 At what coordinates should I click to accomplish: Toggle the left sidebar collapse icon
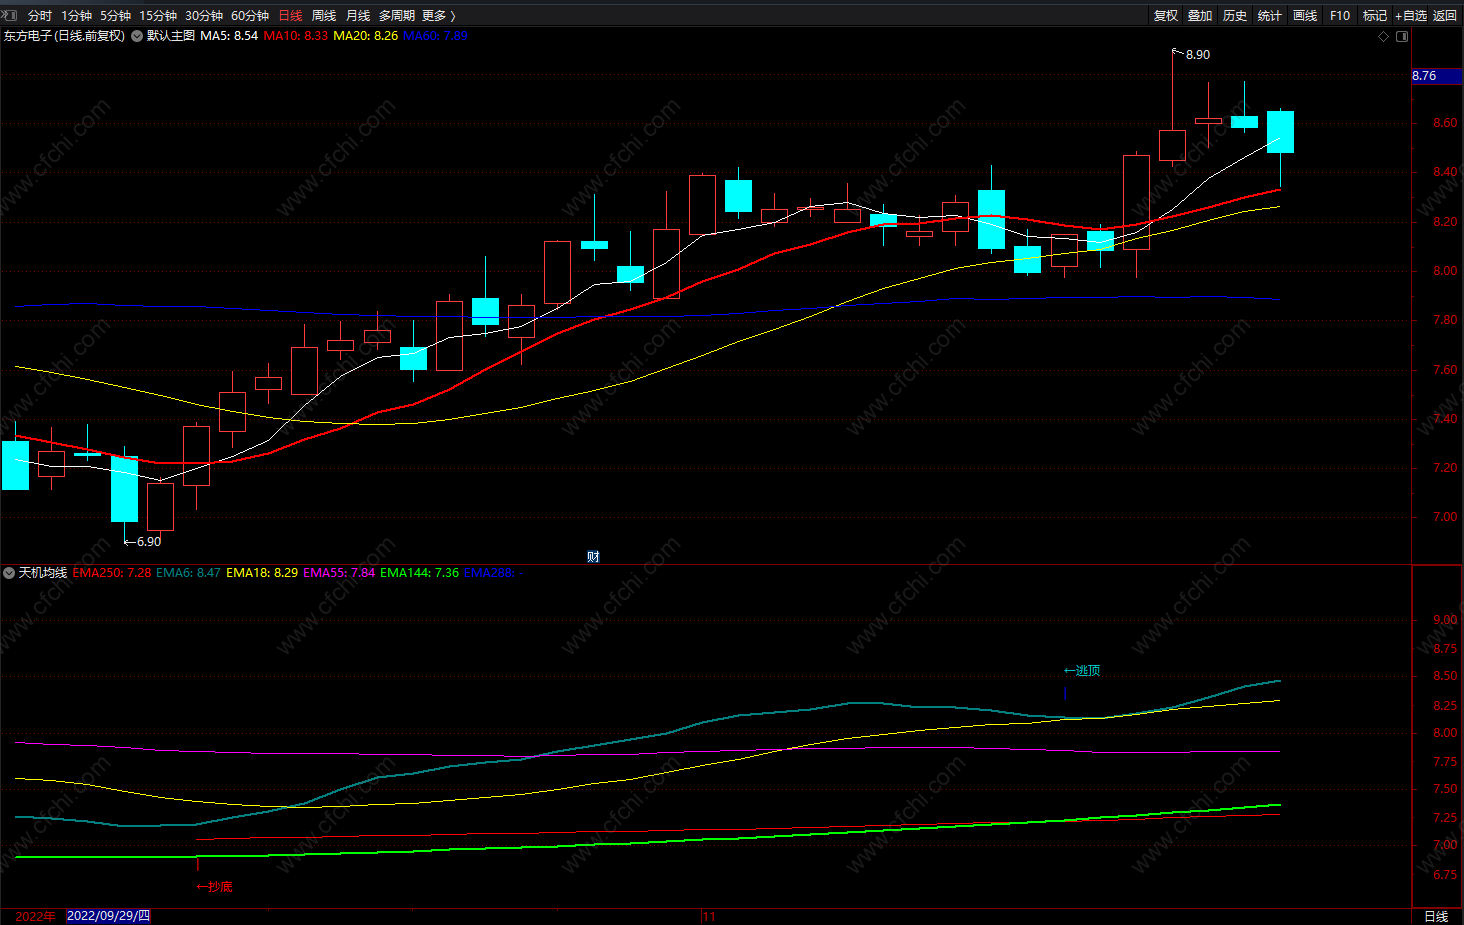point(10,15)
